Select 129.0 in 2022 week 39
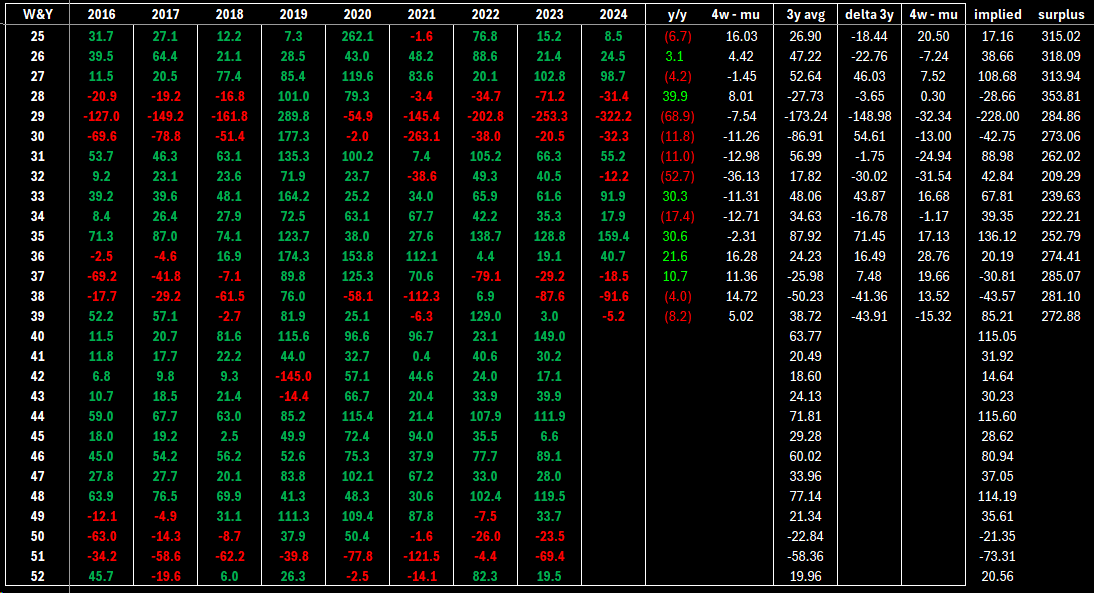1094x593 pixels. (x=485, y=316)
